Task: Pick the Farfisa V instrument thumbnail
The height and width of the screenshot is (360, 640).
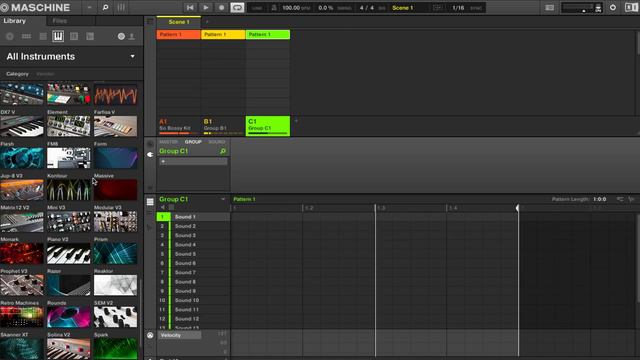Action: click(x=116, y=126)
